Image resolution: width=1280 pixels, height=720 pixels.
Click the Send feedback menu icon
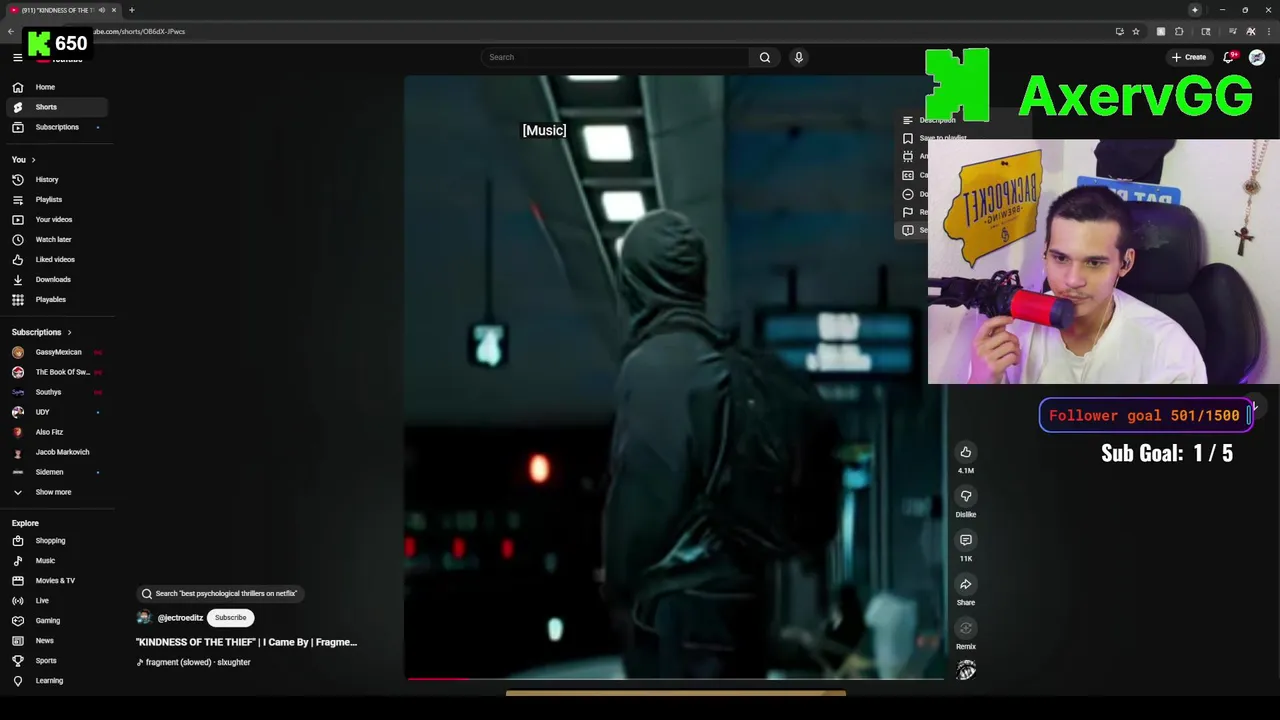coord(908,230)
